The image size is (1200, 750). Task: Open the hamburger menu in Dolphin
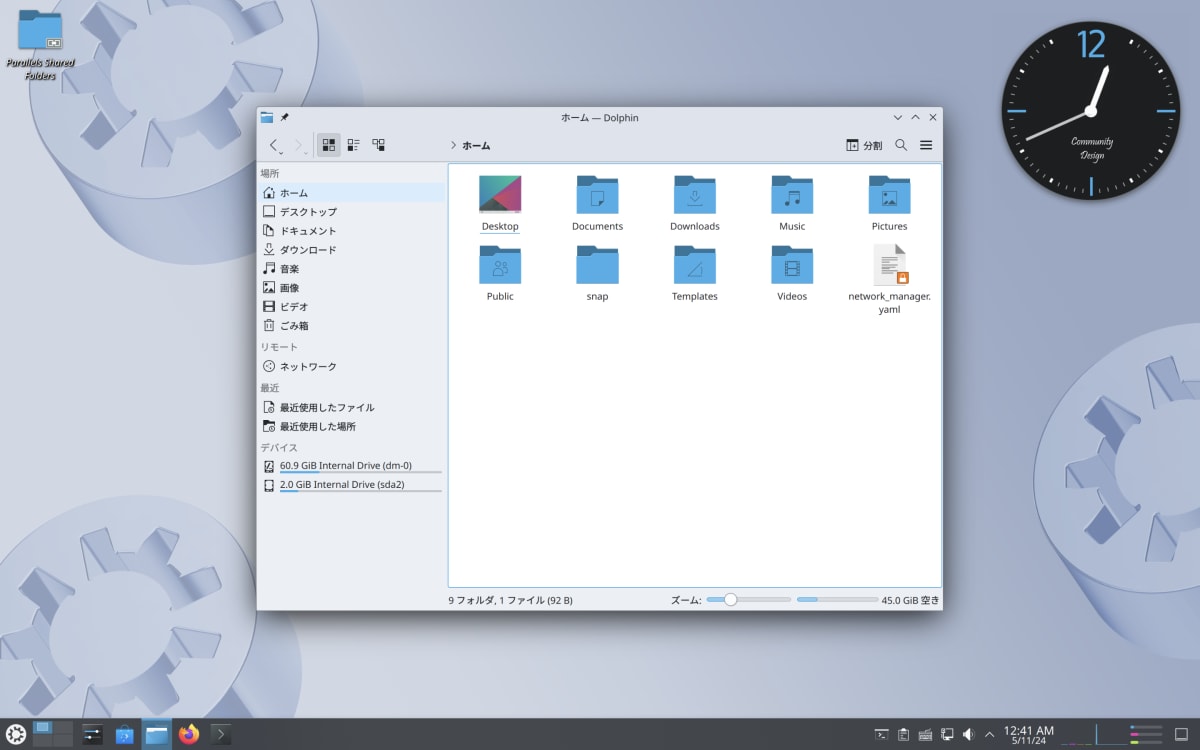click(926, 145)
